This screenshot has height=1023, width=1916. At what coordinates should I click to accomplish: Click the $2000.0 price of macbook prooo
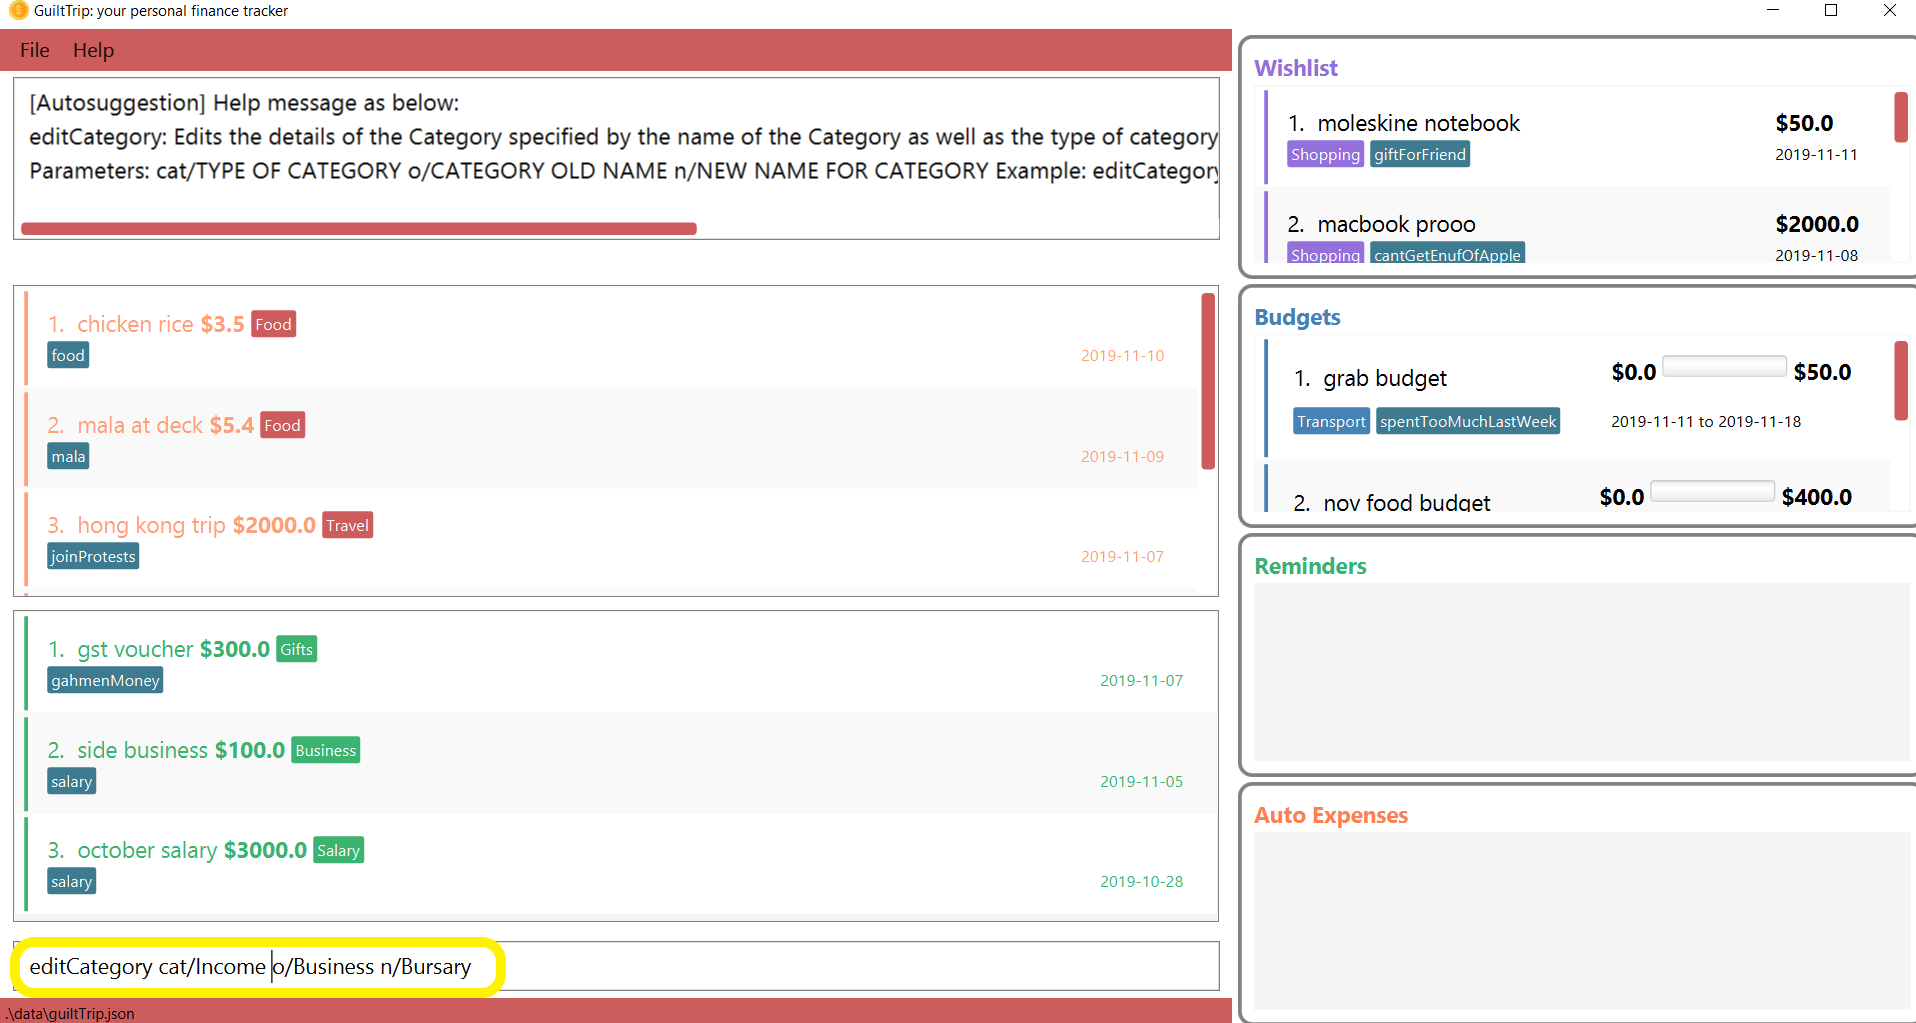click(x=1817, y=224)
